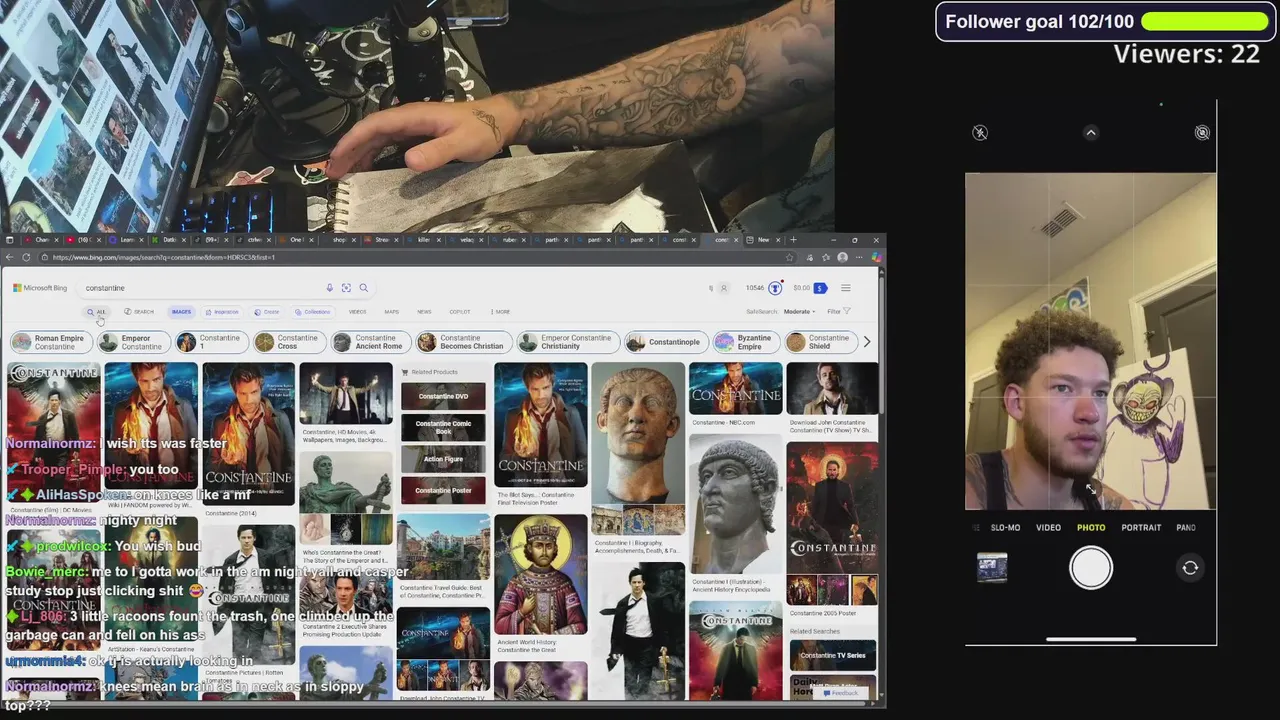Switch to the VIDEOS tab
This screenshot has width=1280, height=720.
point(357,312)
